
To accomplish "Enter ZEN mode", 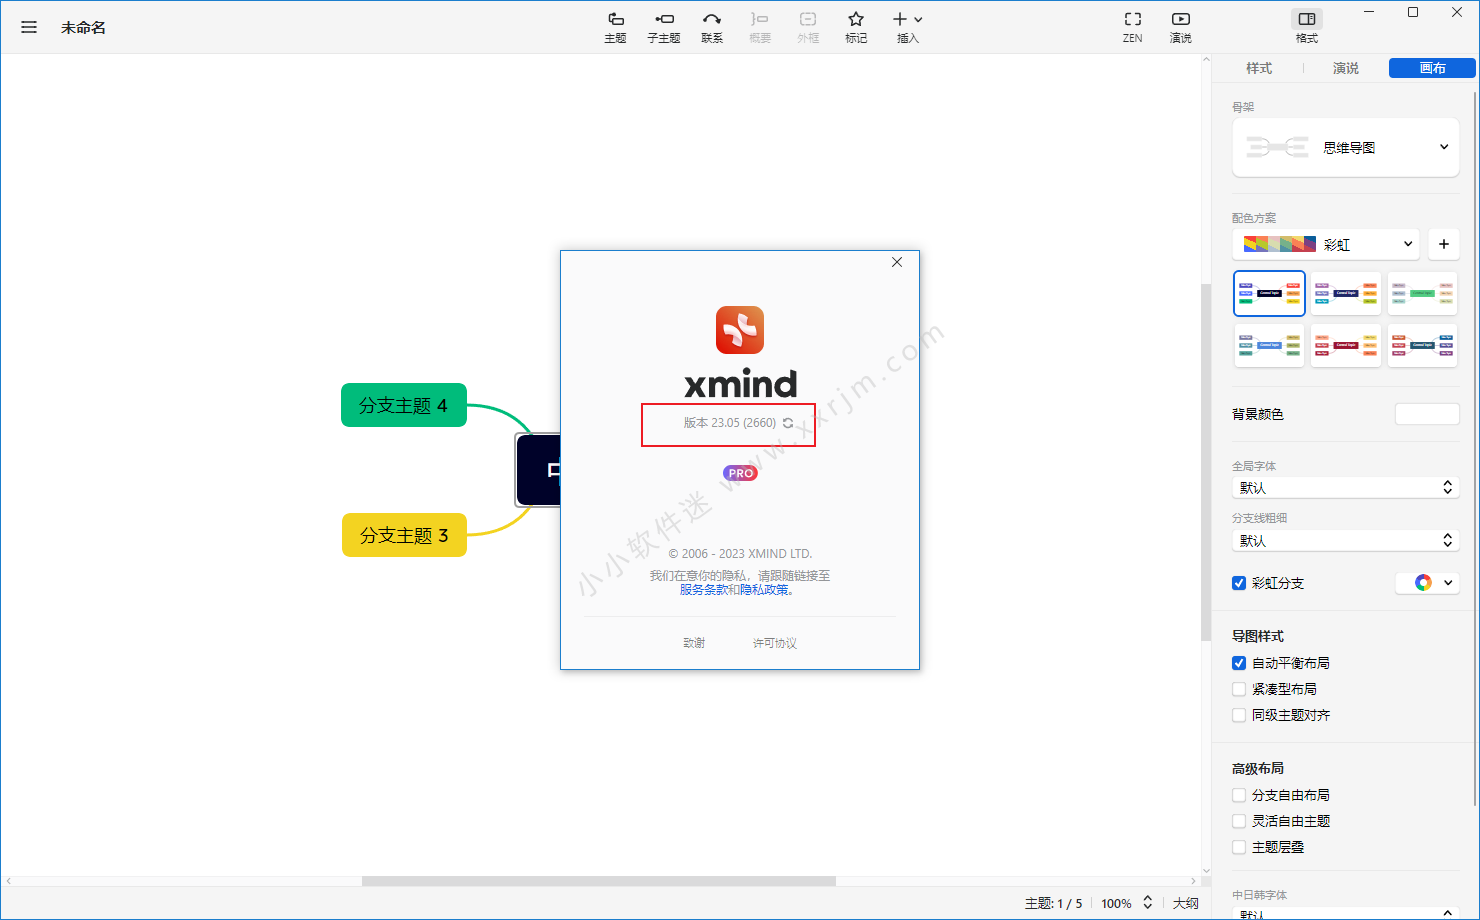I will [1132, 27].
